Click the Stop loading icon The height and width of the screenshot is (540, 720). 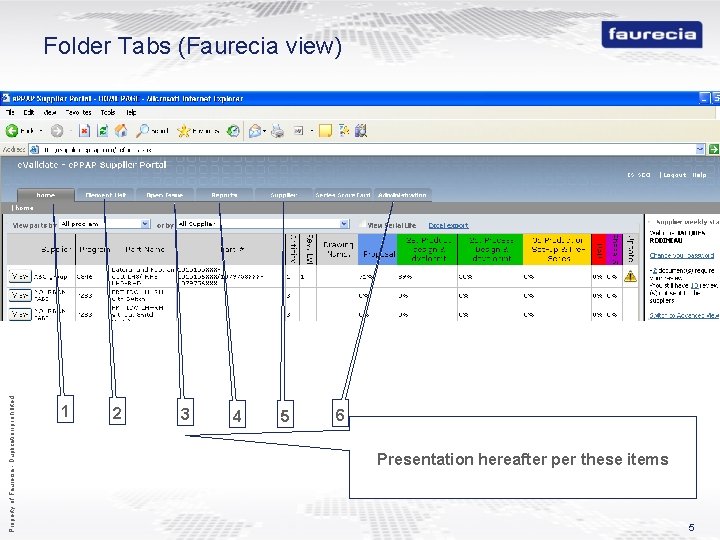tap(84, 131)
